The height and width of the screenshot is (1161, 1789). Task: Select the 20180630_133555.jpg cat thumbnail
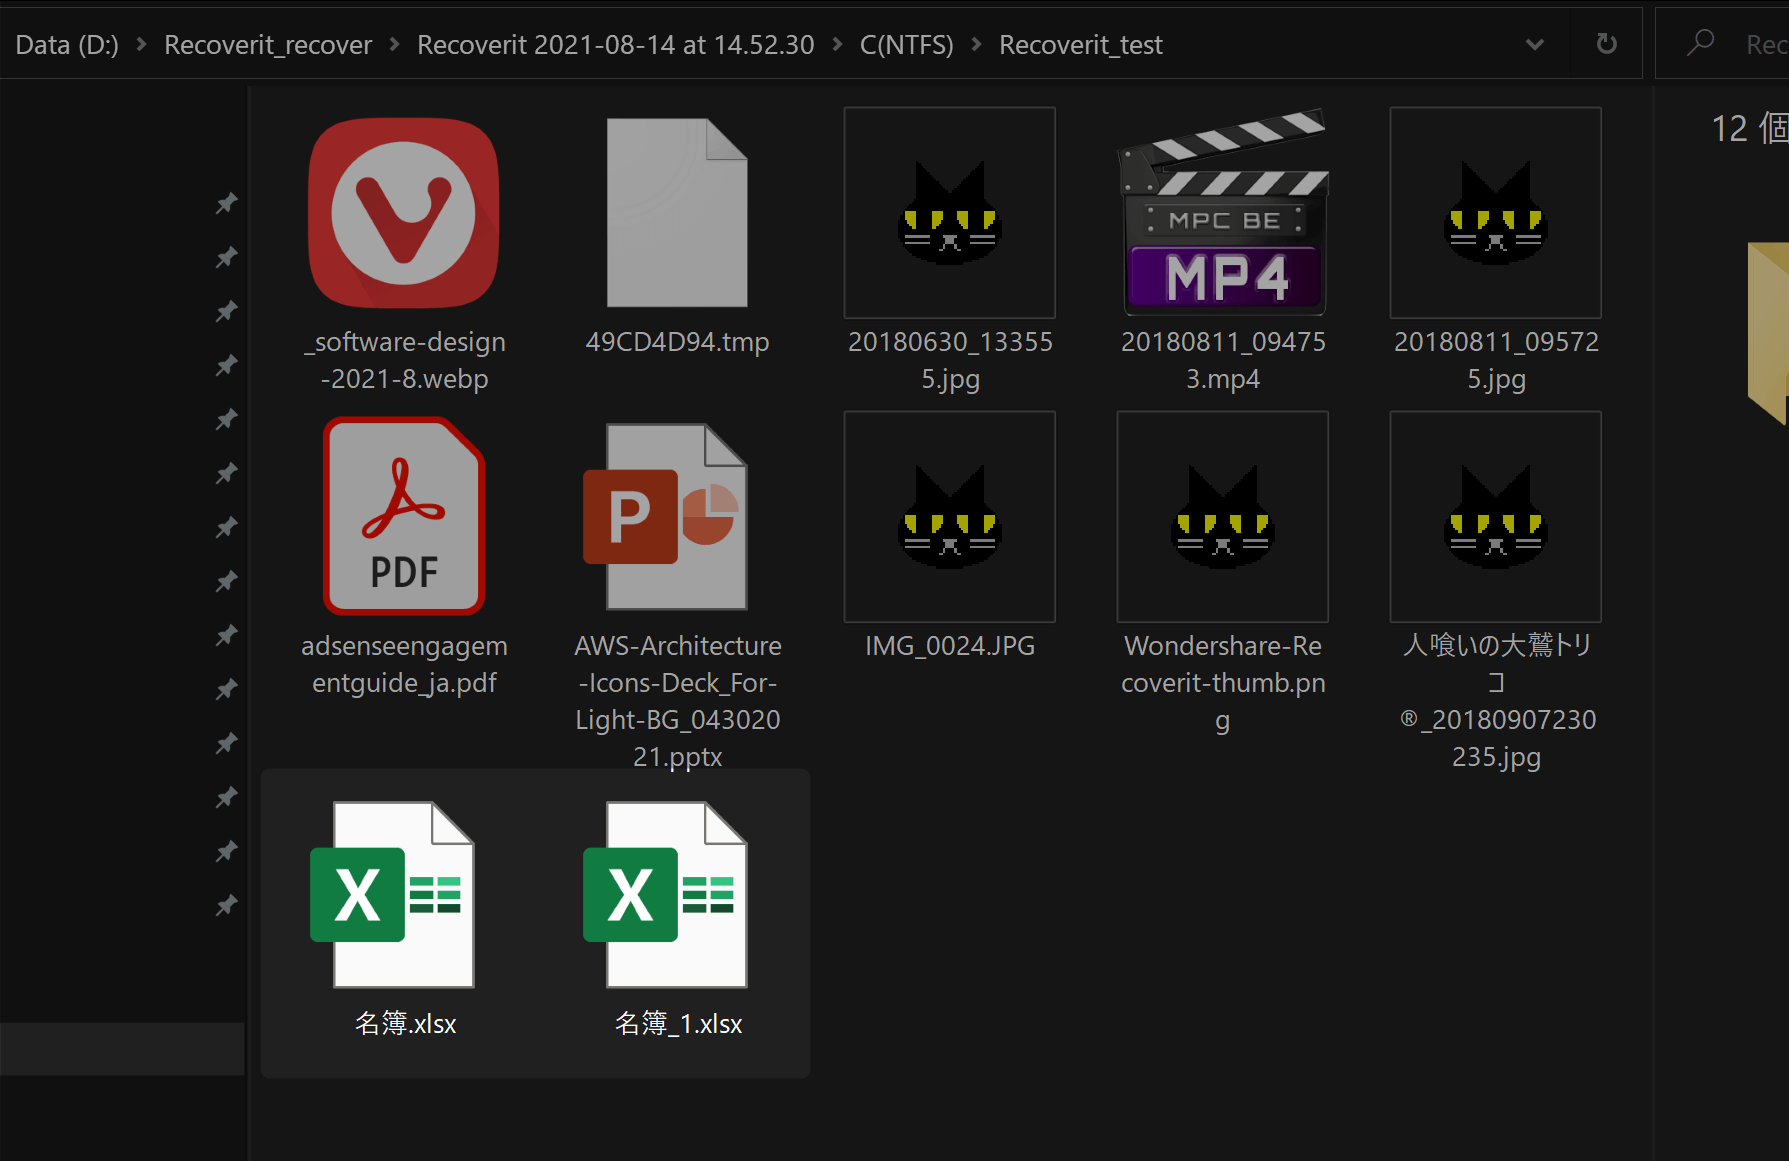click(950, 213)
